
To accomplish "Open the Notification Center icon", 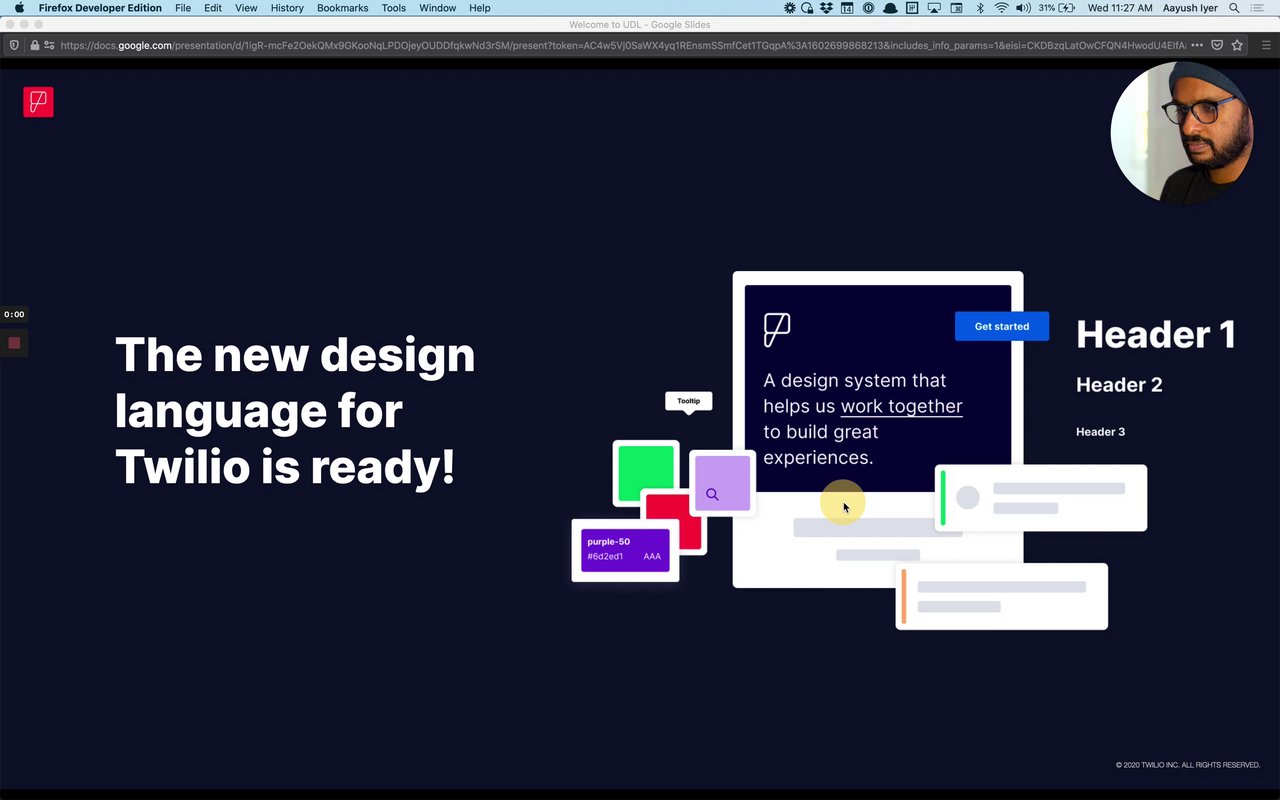I will tap(1258, 8).
